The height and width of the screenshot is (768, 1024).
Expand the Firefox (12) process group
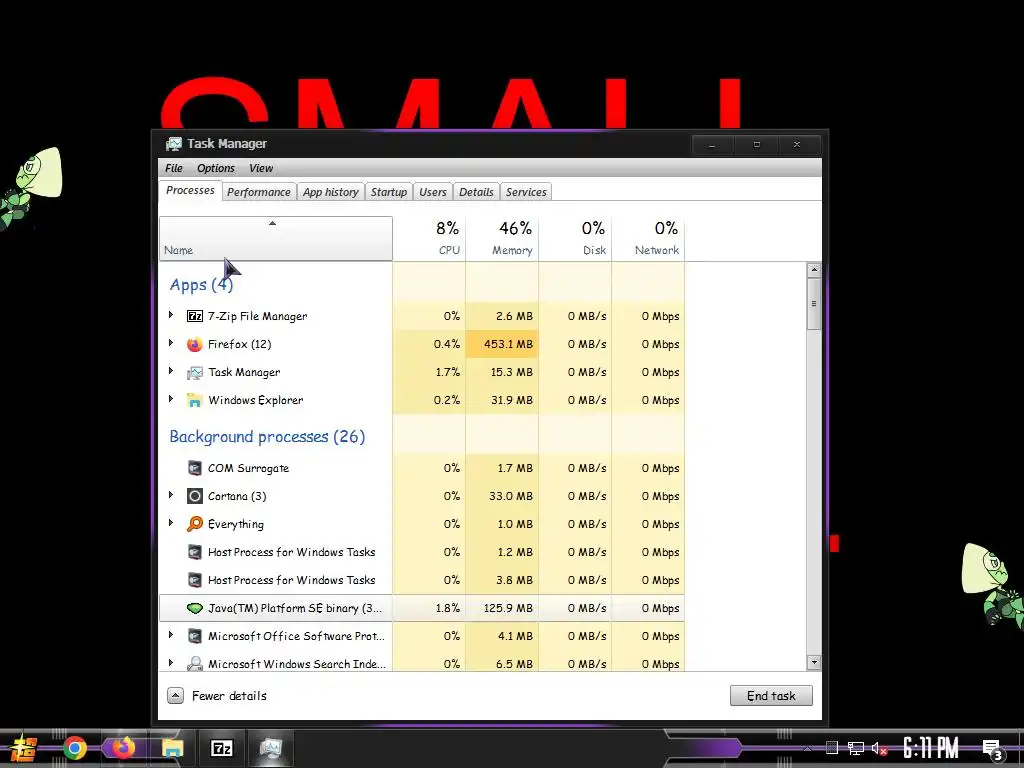coord(171,343)
